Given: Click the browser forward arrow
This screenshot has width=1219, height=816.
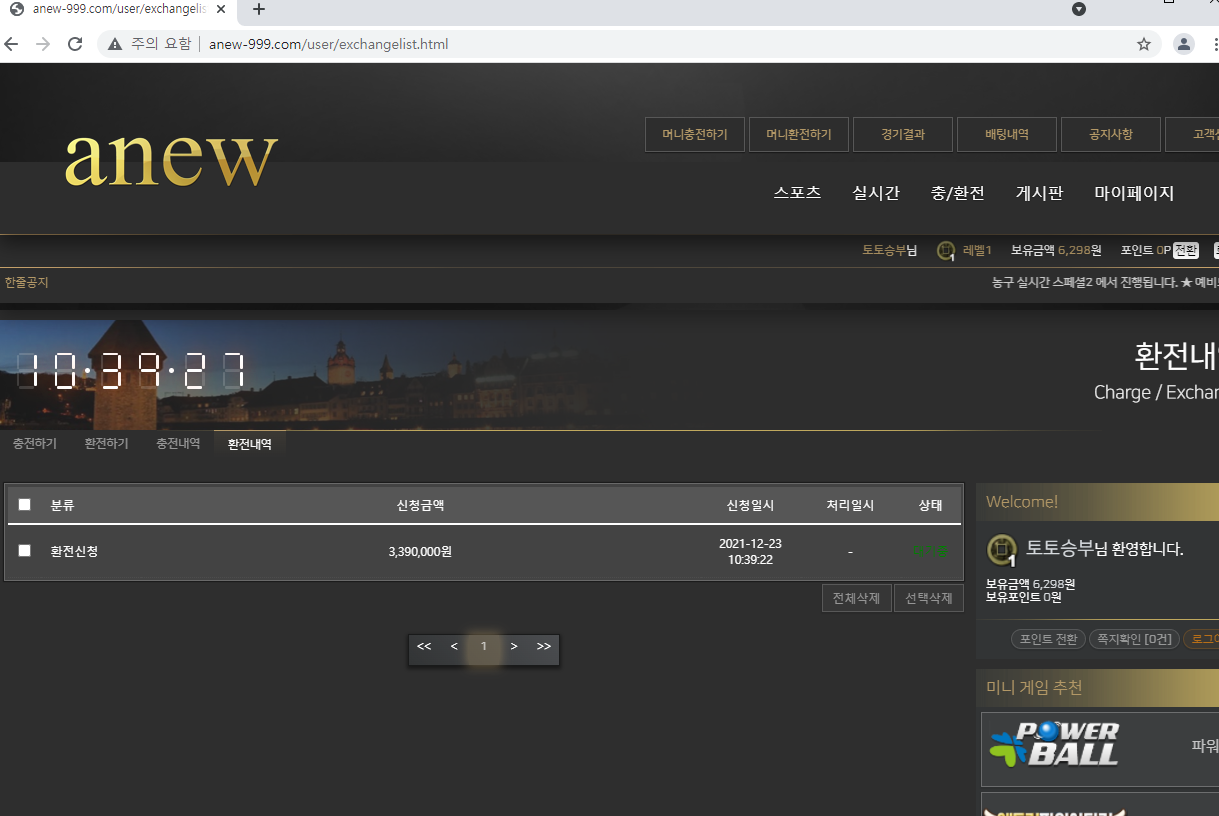Looking at the screenshot, I should [43, 44].
